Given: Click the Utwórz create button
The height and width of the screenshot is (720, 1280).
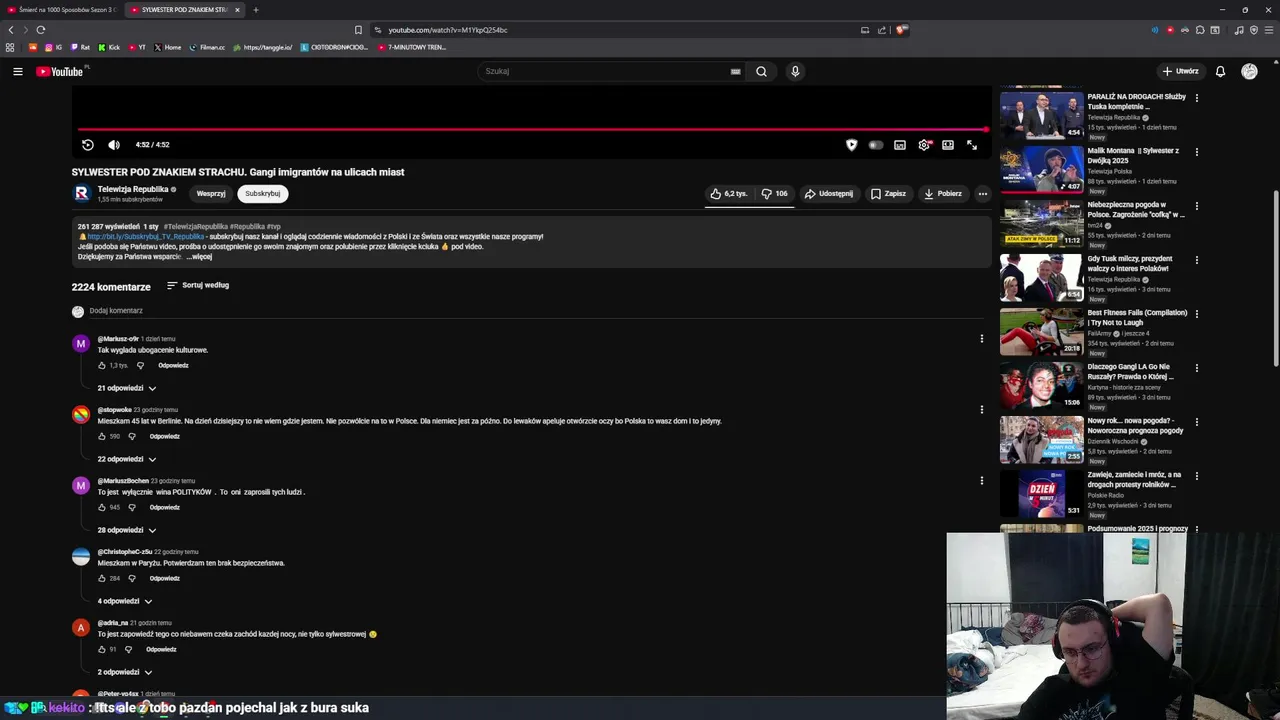Looking at the screenshot, I should click(x=1181, y=71).
